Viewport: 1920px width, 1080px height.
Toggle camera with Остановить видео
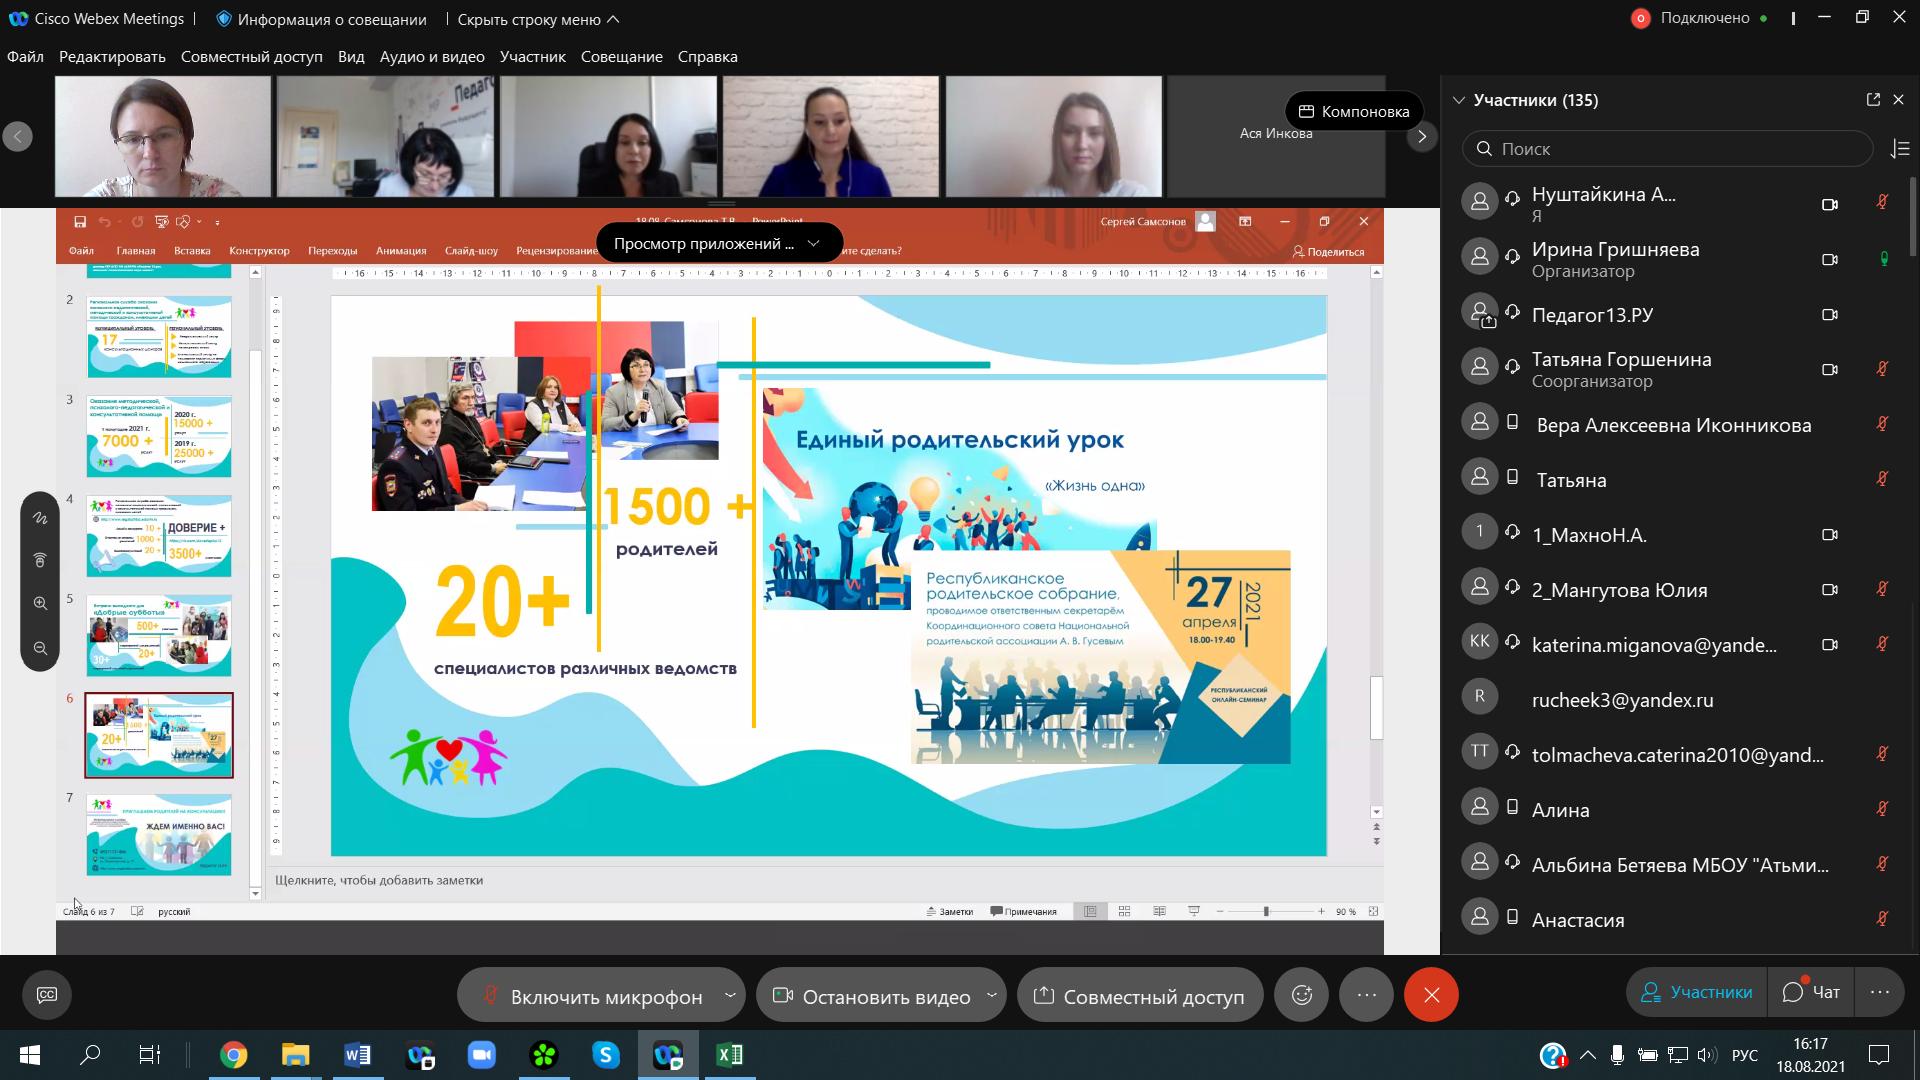coord(870,996)
